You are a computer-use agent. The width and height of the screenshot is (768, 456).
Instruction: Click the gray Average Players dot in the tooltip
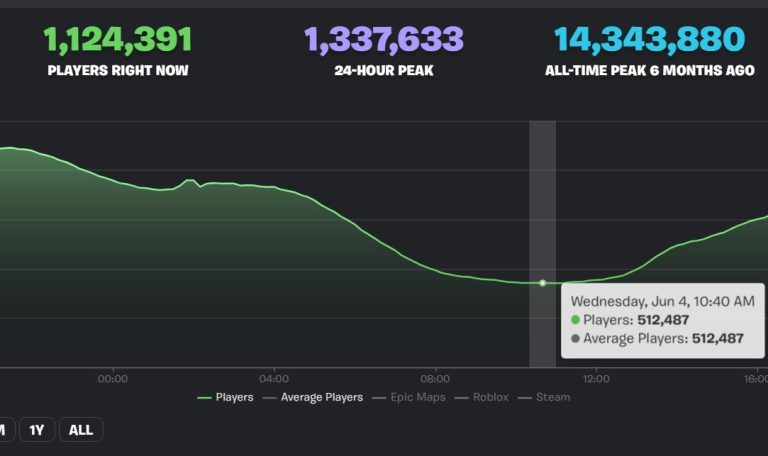tap(575, 339)
